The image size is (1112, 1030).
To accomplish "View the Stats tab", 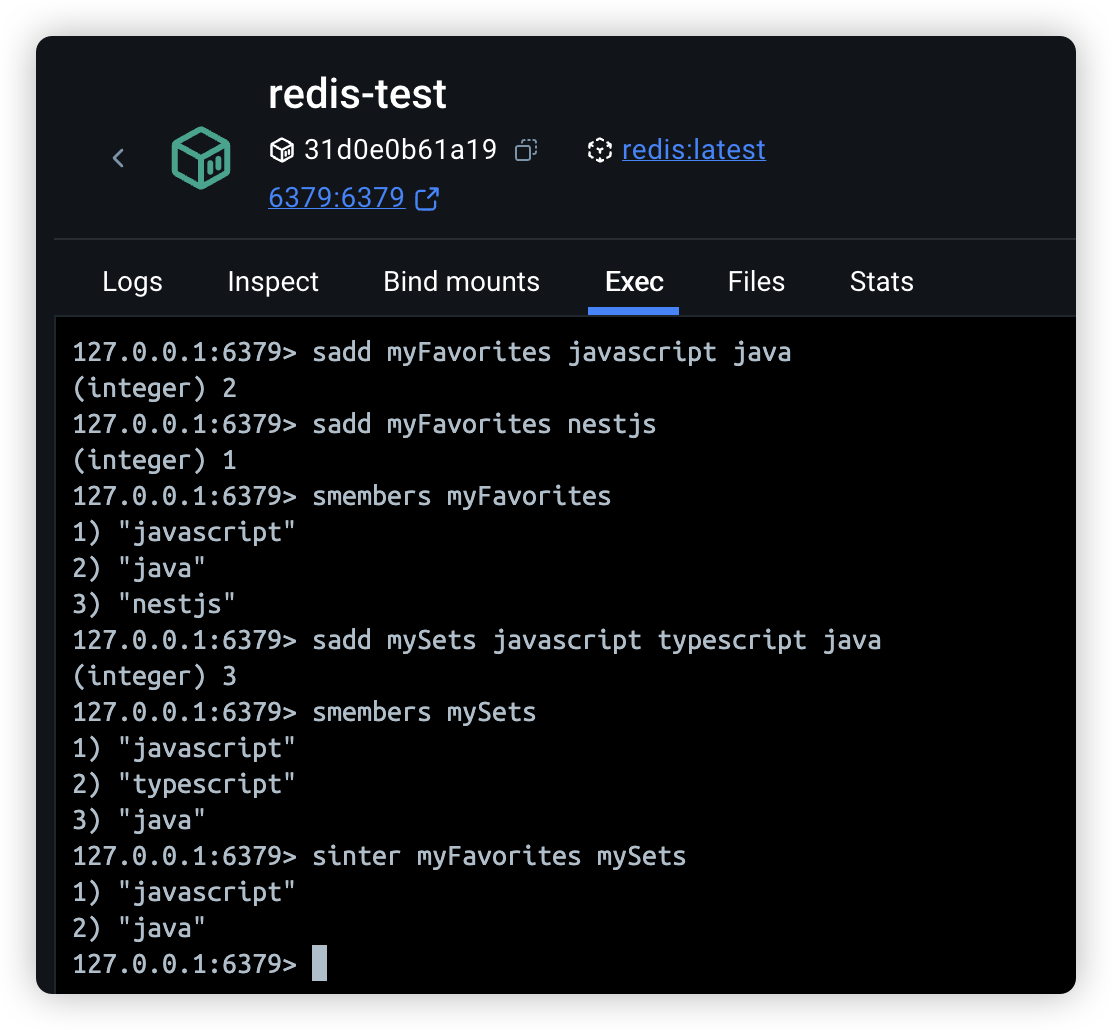I will click(x=881, y=282).
